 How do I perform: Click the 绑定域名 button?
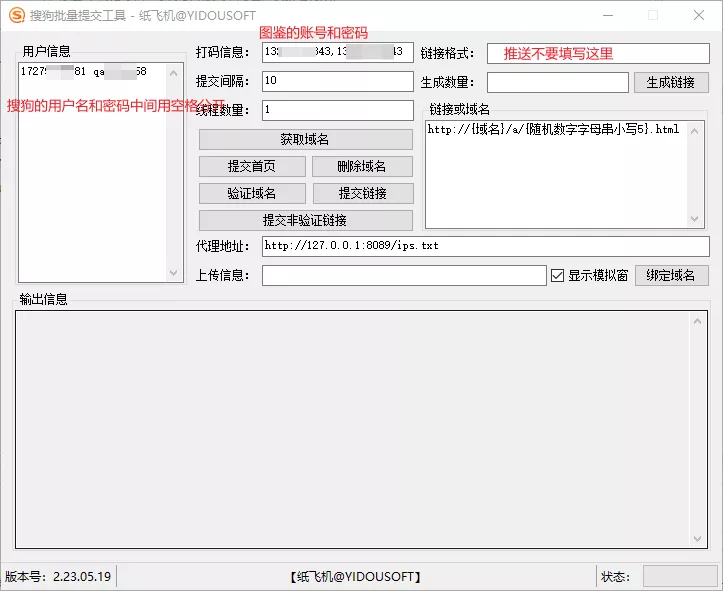(x=671, y=275)
